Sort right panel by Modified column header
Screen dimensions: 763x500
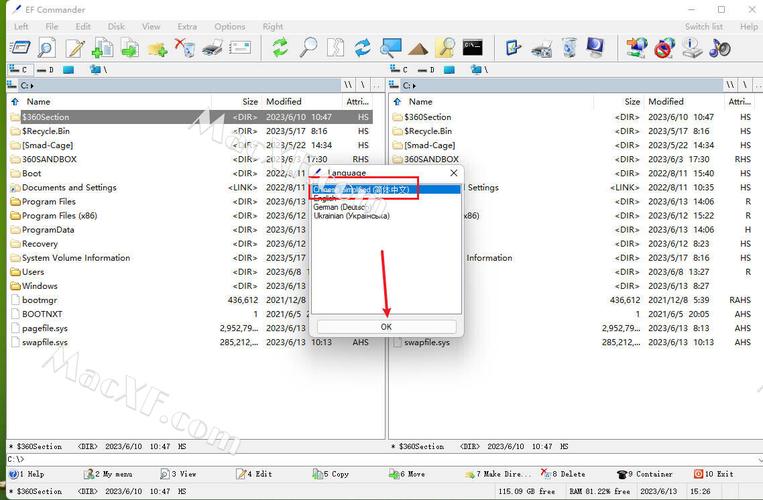coord(666,102)
